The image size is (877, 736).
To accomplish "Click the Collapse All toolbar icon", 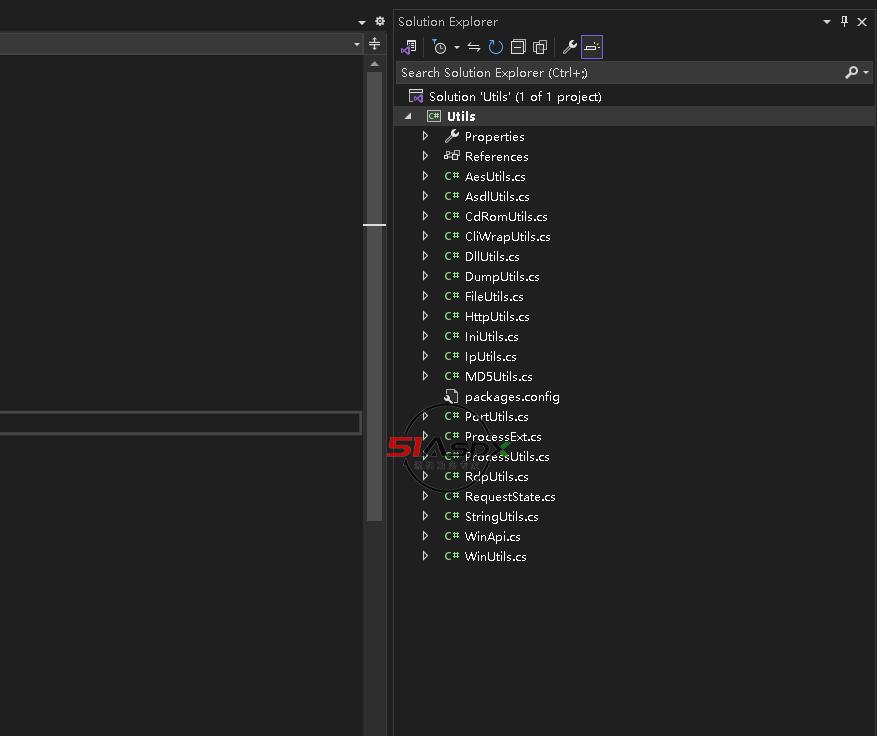I will pos(518,47).
